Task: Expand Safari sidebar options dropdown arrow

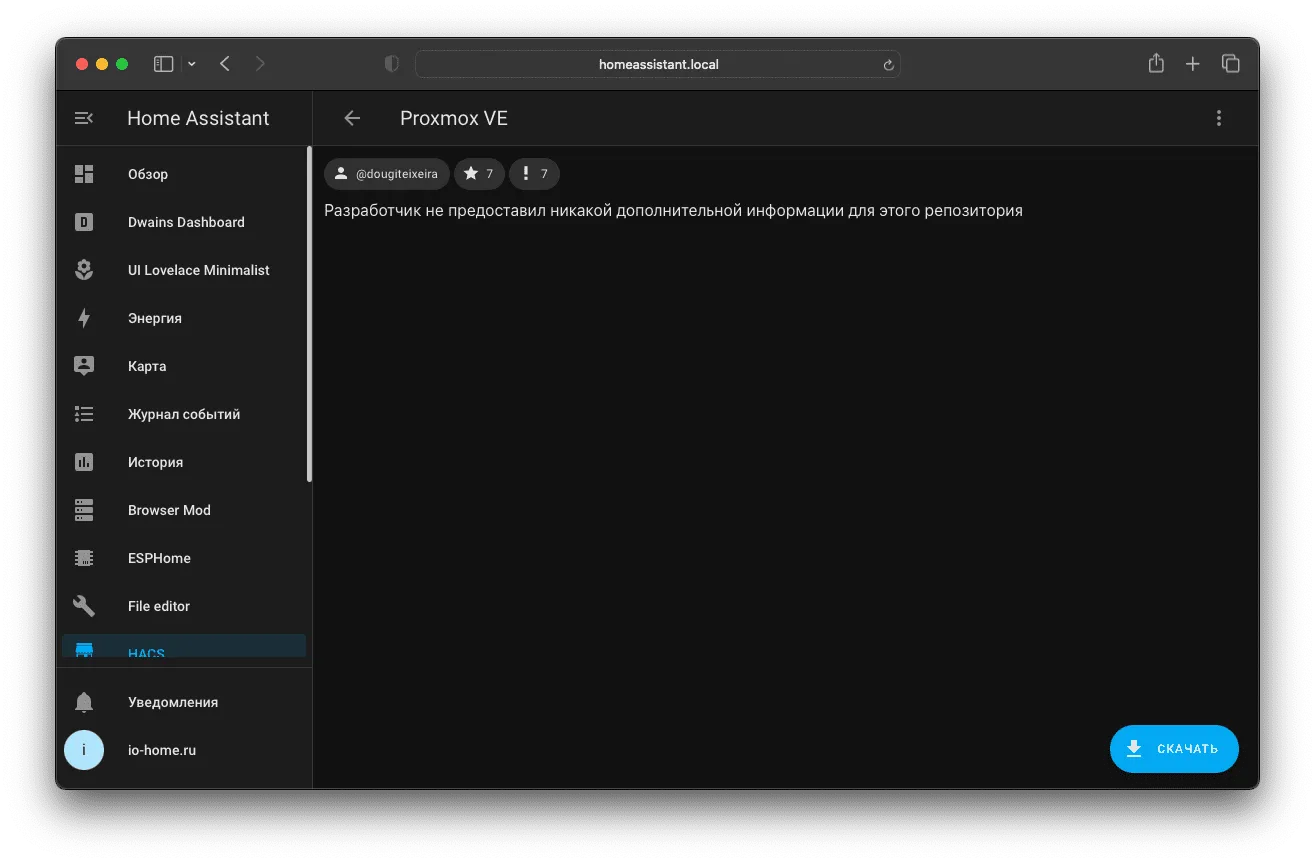Action: point(192,64)
